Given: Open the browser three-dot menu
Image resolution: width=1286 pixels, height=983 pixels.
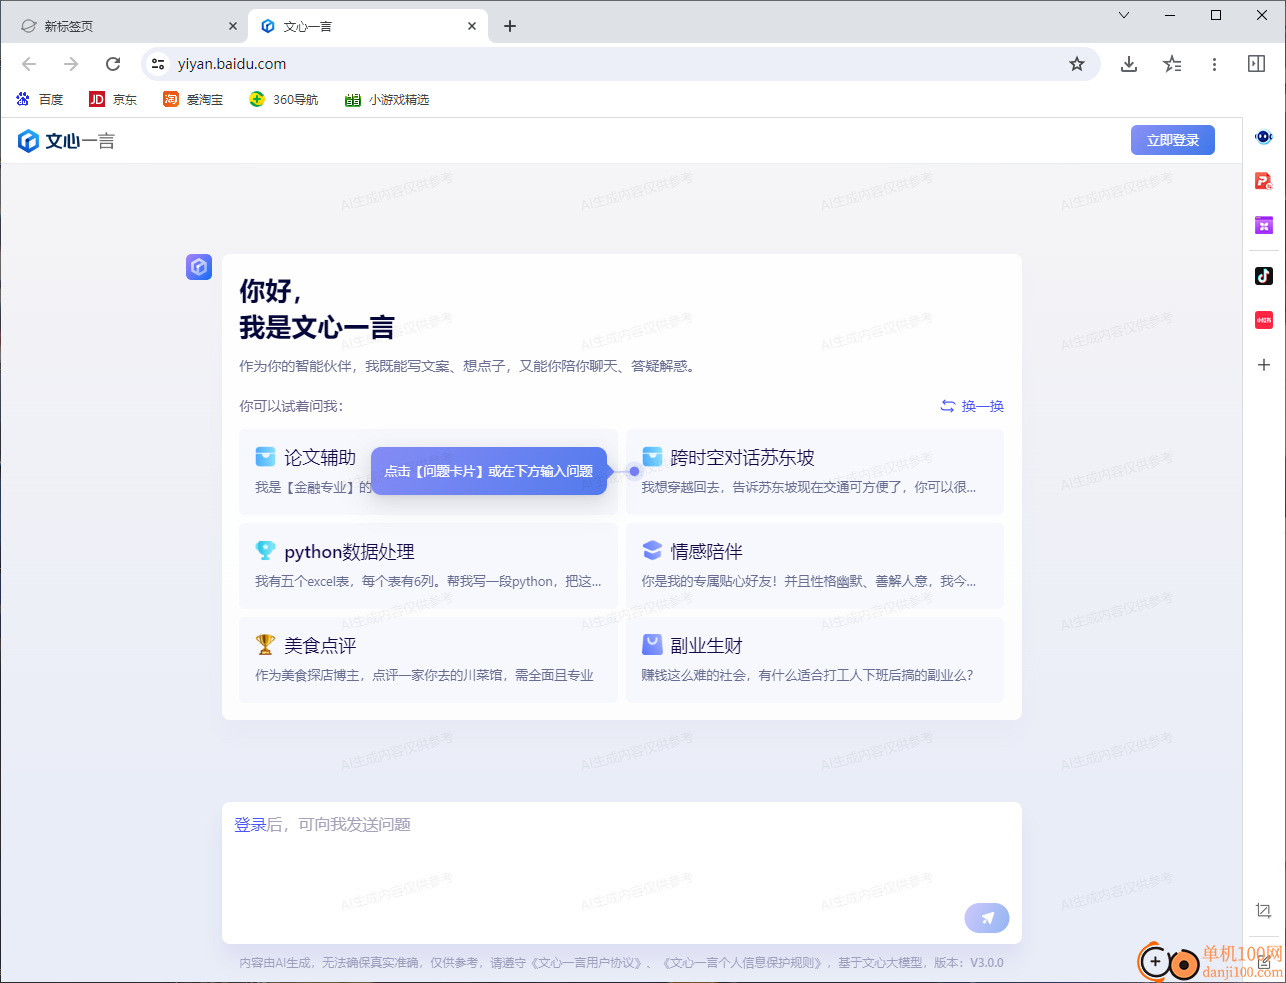Looking at the screenshot, I should coord(1214,64).
